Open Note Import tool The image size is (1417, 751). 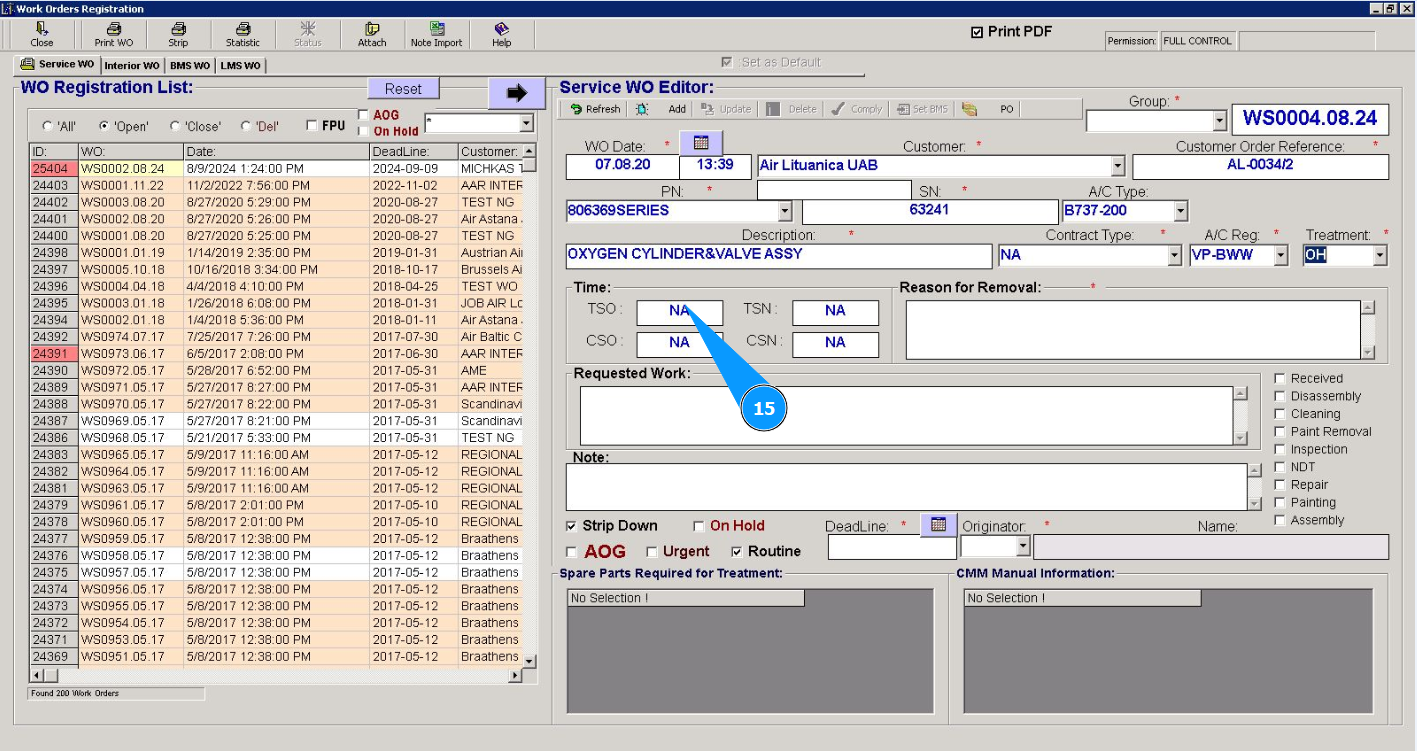tap(436, 35)
